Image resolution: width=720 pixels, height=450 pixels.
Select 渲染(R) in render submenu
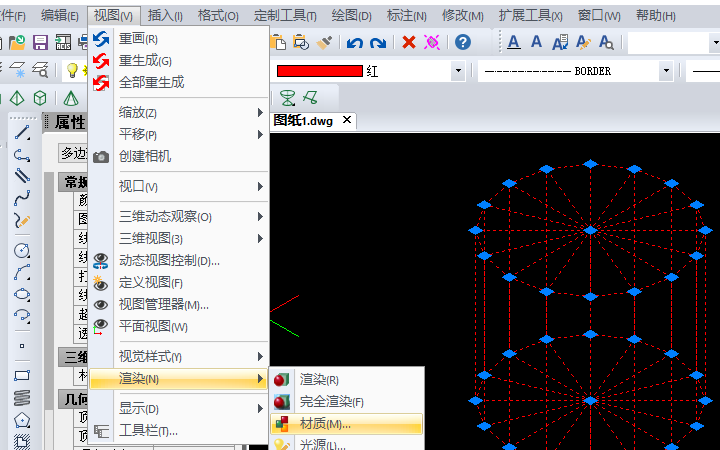pos(347,380)
